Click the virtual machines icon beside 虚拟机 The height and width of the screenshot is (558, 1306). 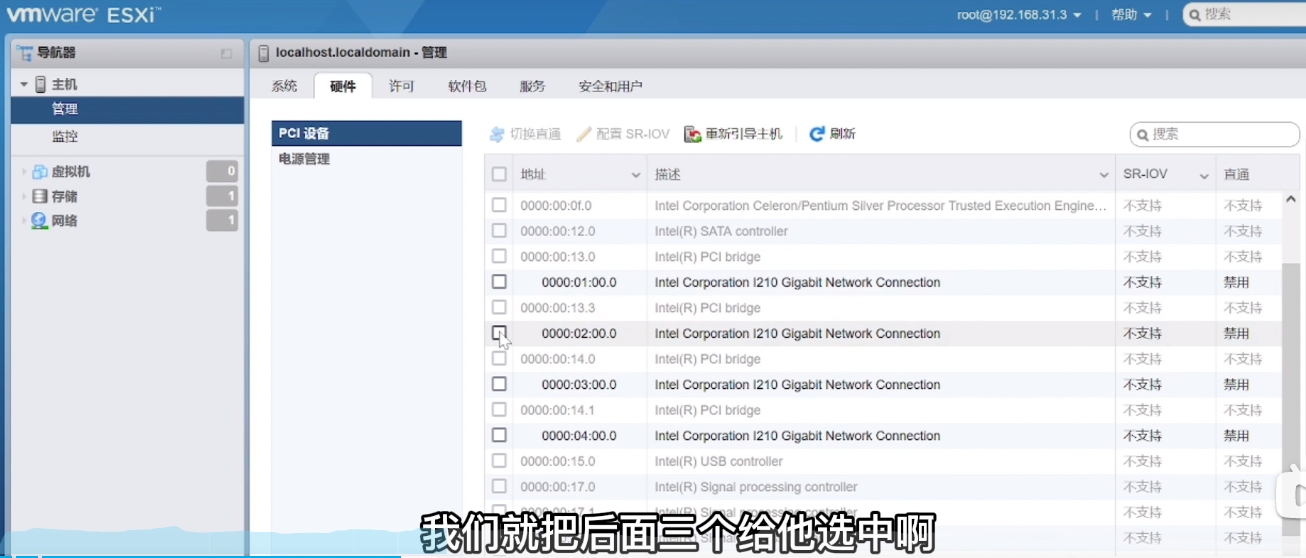tap(40, 172)
